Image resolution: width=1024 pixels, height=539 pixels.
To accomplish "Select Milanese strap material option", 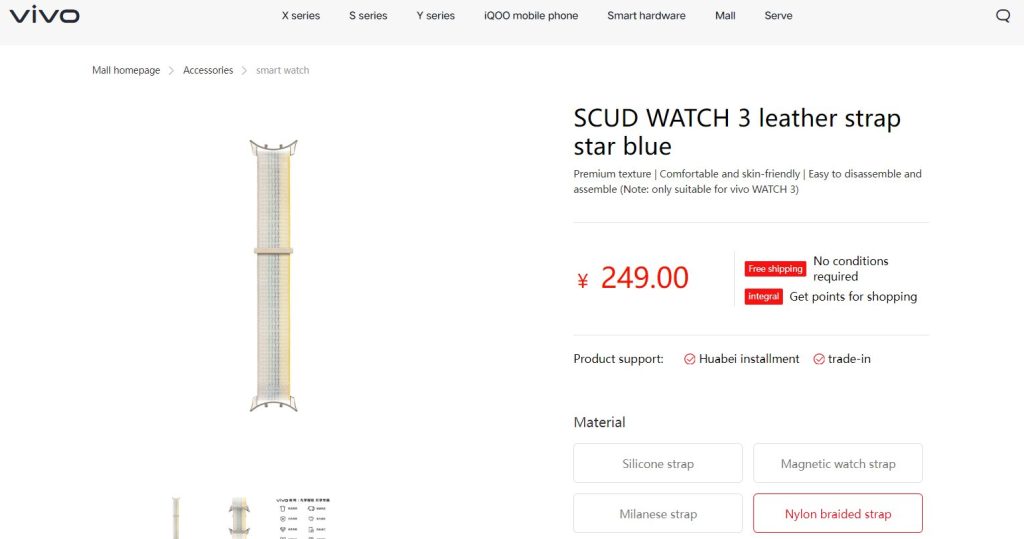I will click(x=658, y=514).
